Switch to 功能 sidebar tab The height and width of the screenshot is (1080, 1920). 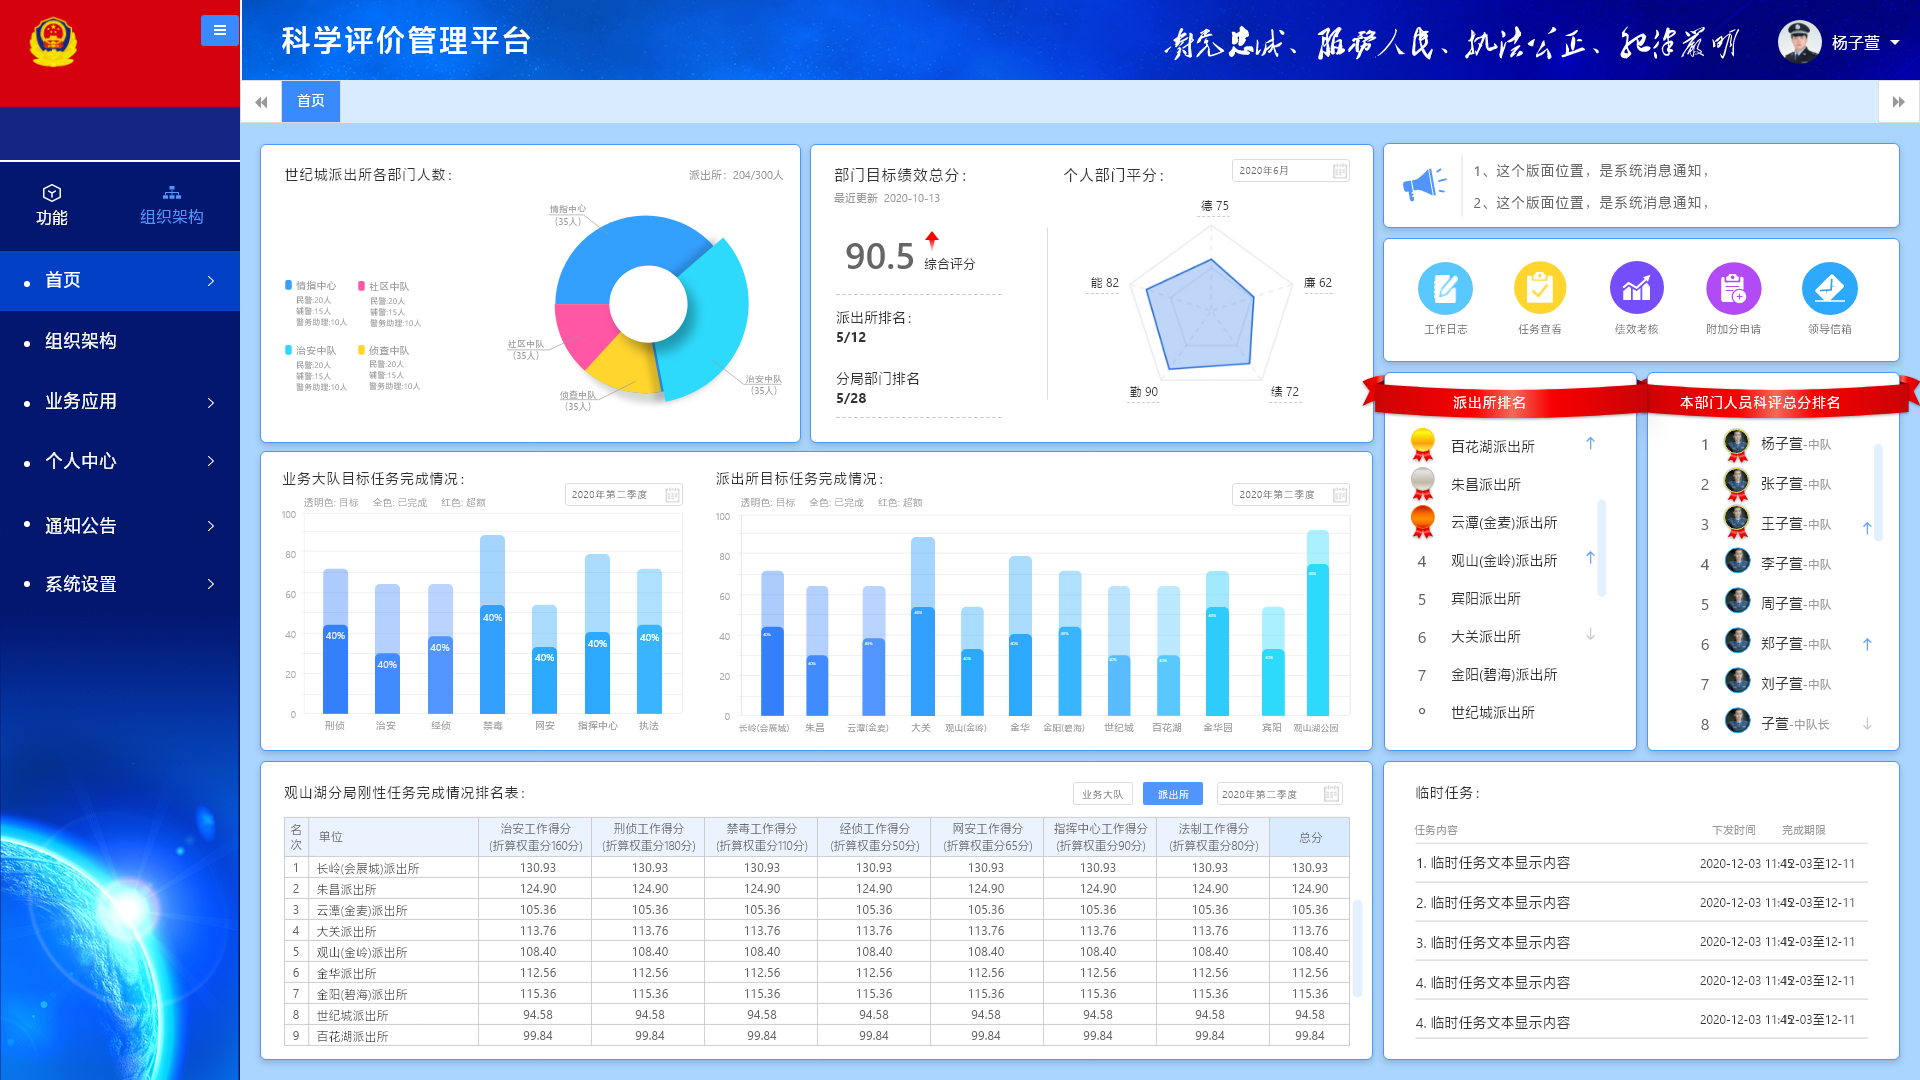click(x=52, y=205)
